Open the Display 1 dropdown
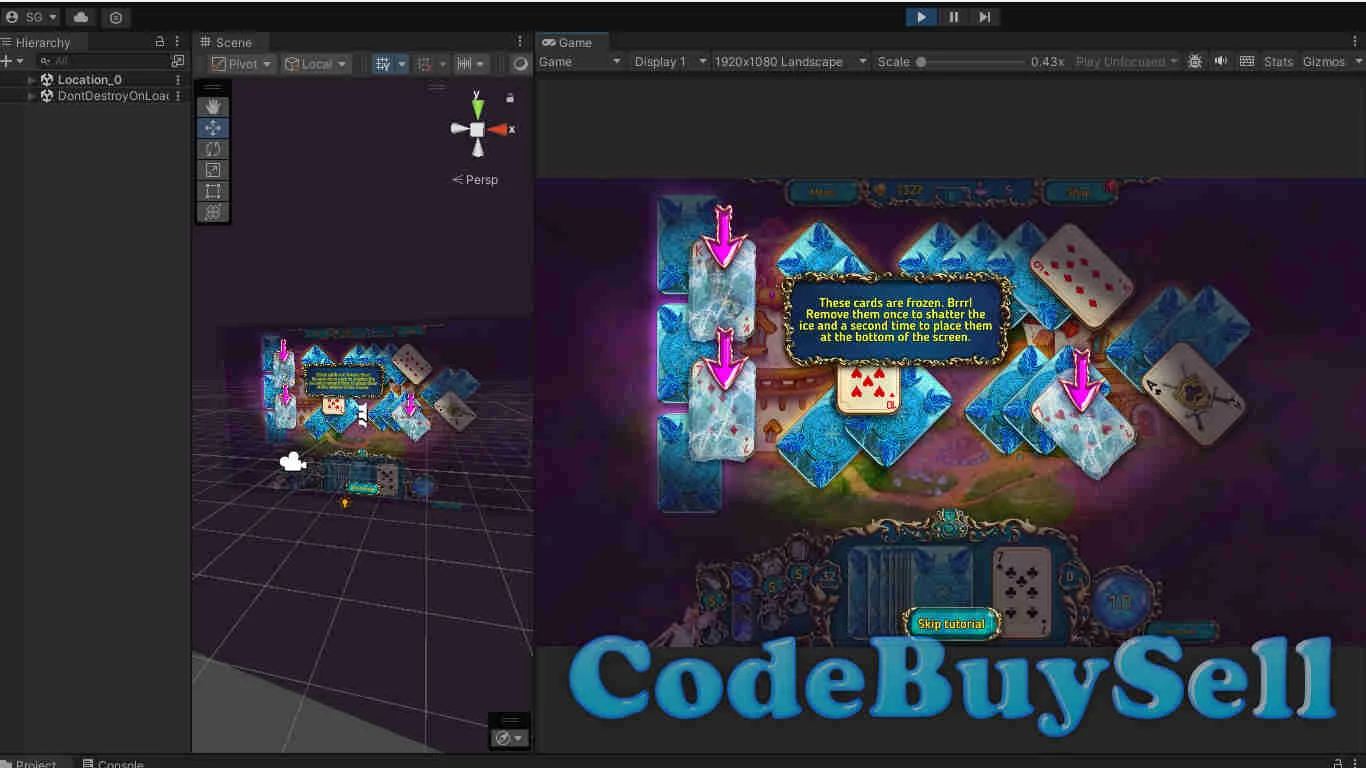This screenshot has width=1366, height=768. click(x=670, y=61)
